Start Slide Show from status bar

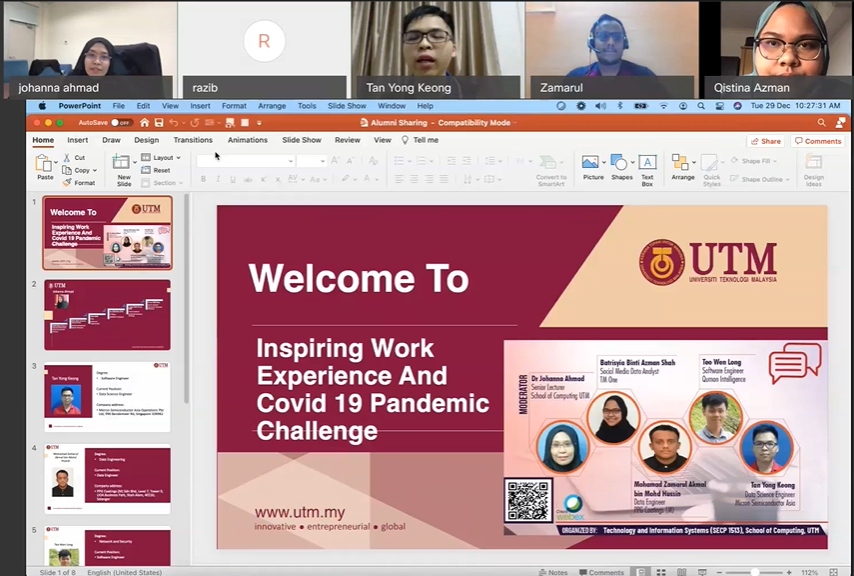tap(702, 572)
